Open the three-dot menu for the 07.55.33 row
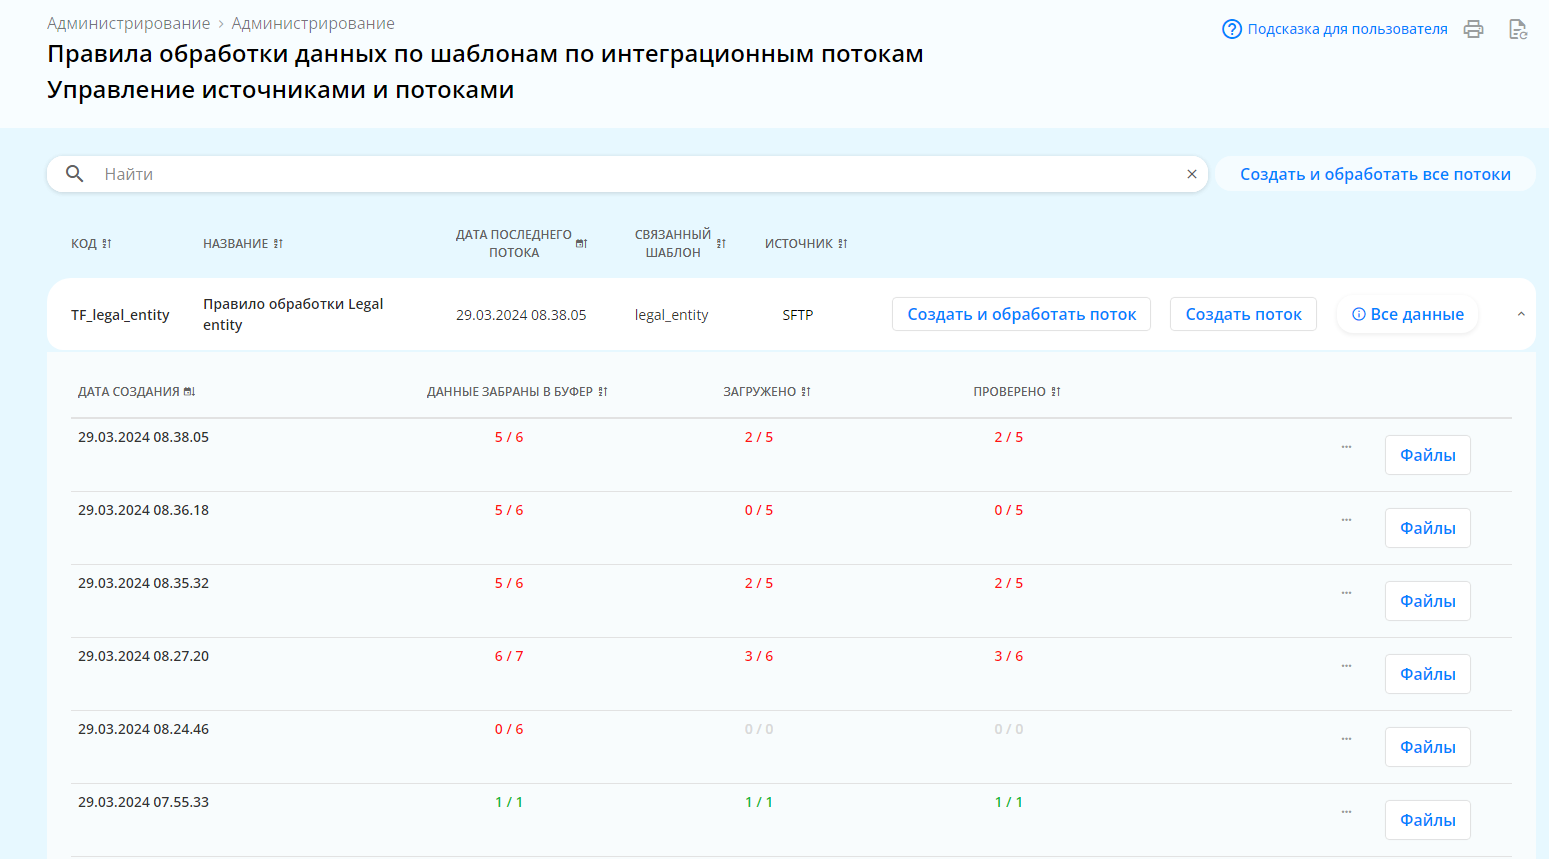The image size is (1549, 859). [x=1347, y=812]
